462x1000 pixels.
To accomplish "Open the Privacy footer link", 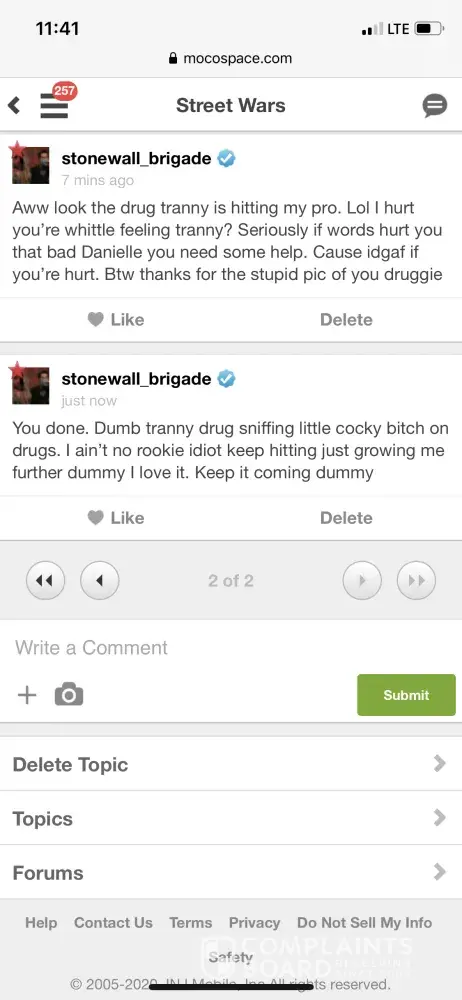I will [x=255, y=923].
